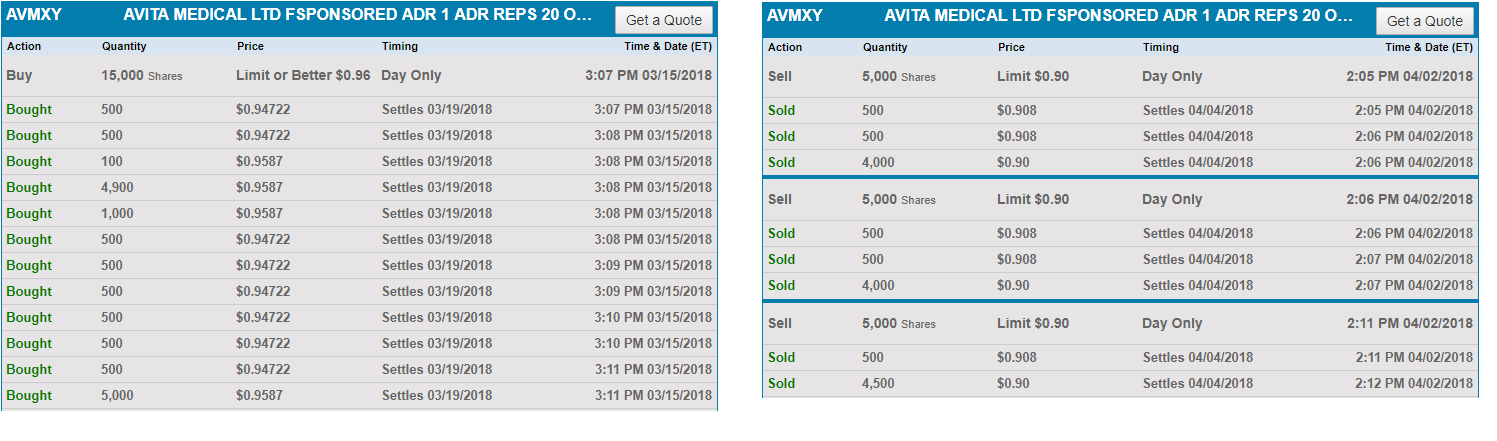Select the Bought 100 shares row
Viewport: 1497px width, 441px height.
tap(360, 161)
